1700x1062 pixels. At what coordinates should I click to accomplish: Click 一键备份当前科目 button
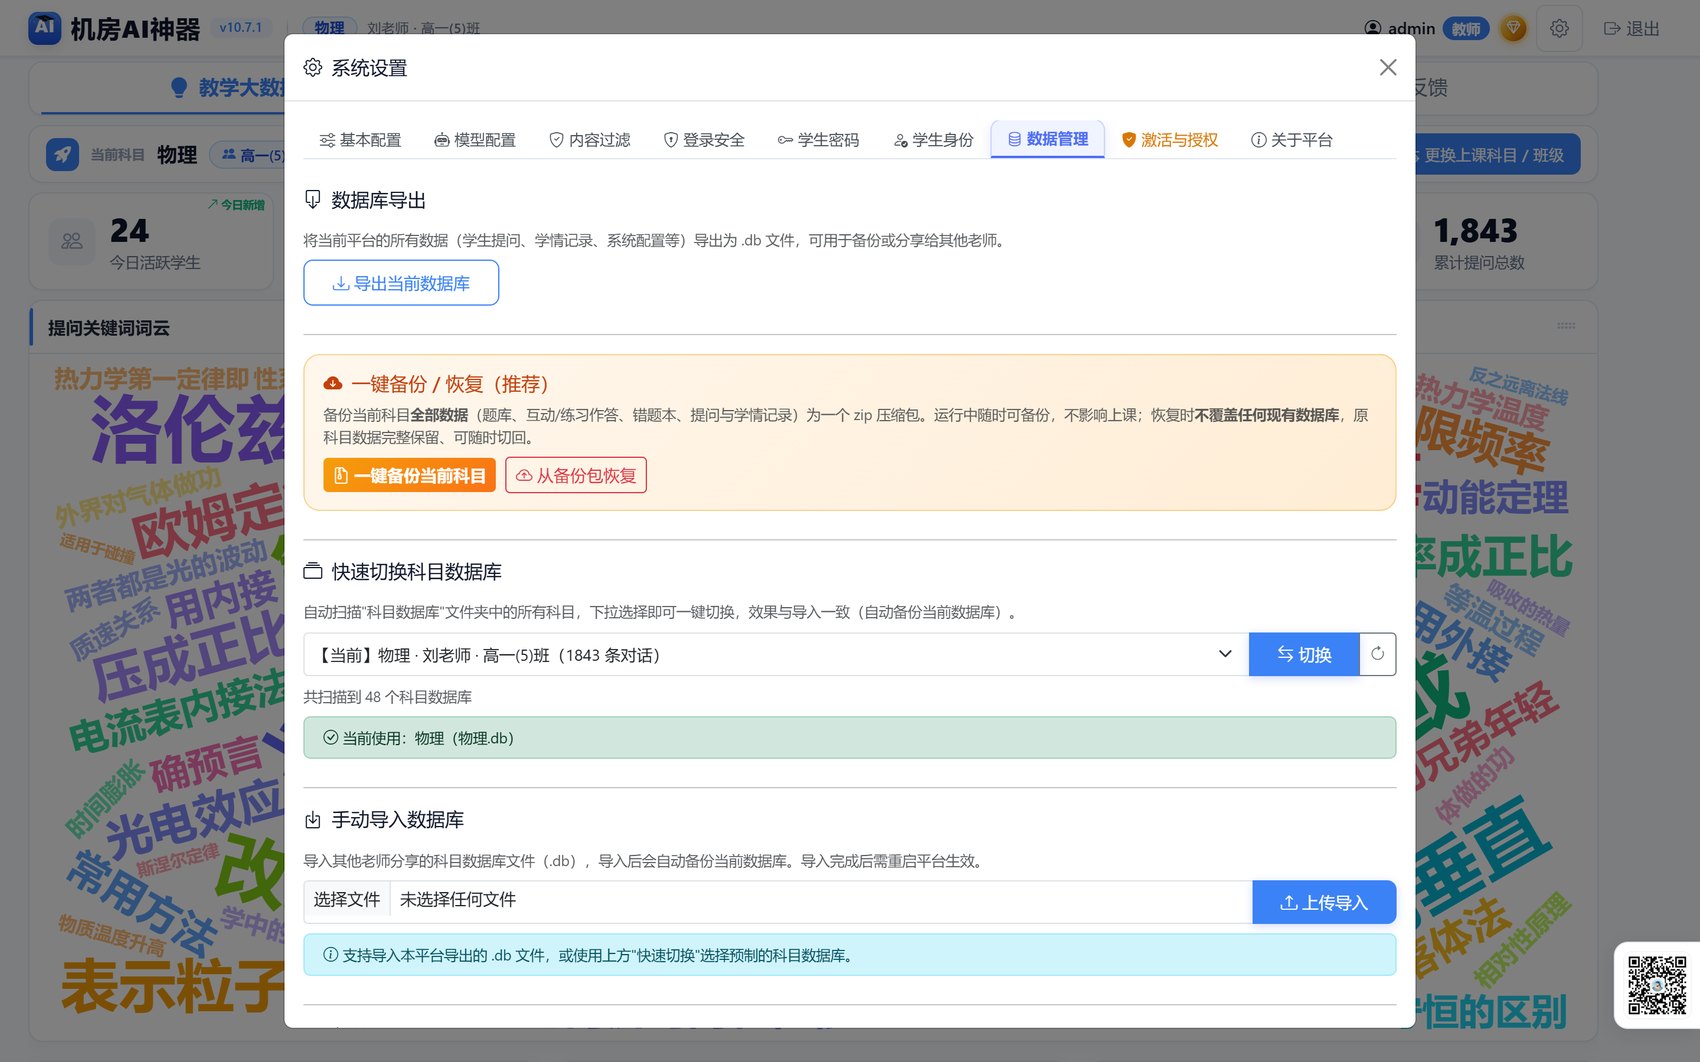[409, 475]
